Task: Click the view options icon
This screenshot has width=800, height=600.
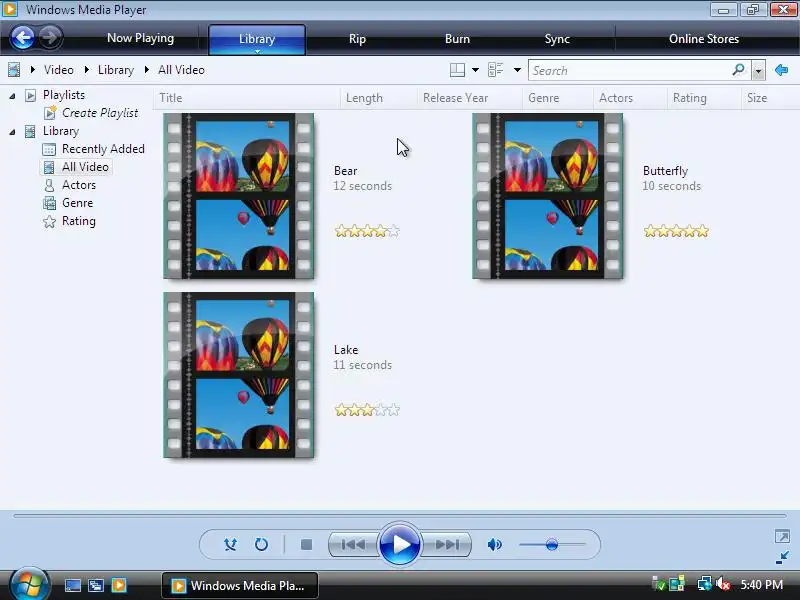Action: click(495, 70)
